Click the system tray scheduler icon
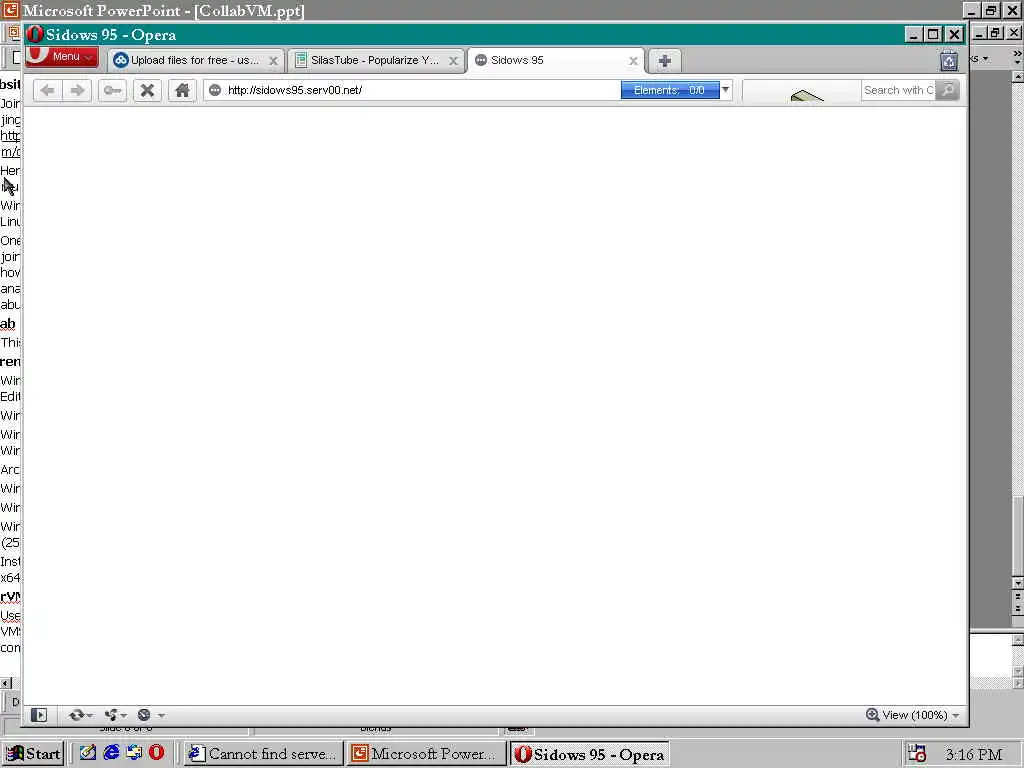The image size is (1024, 768). coord(918,754)
